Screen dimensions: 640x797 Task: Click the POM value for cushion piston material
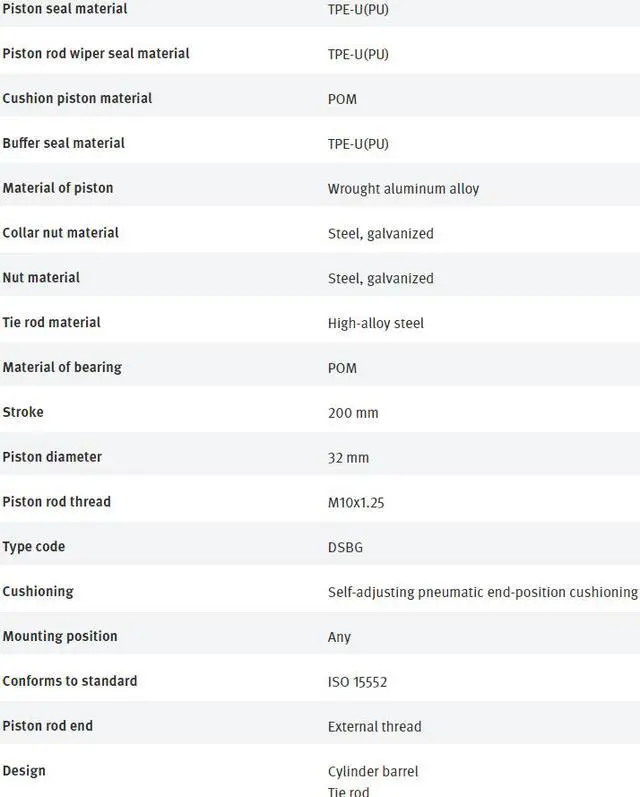[x=342, y=99]
